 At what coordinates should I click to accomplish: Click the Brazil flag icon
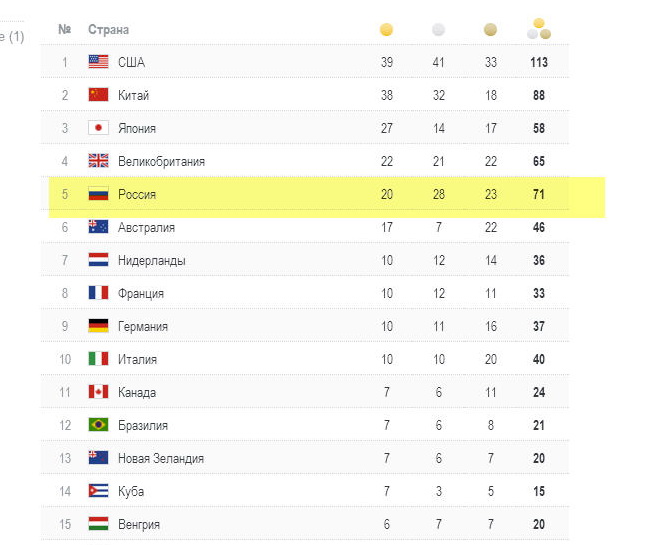pos(98,425)
